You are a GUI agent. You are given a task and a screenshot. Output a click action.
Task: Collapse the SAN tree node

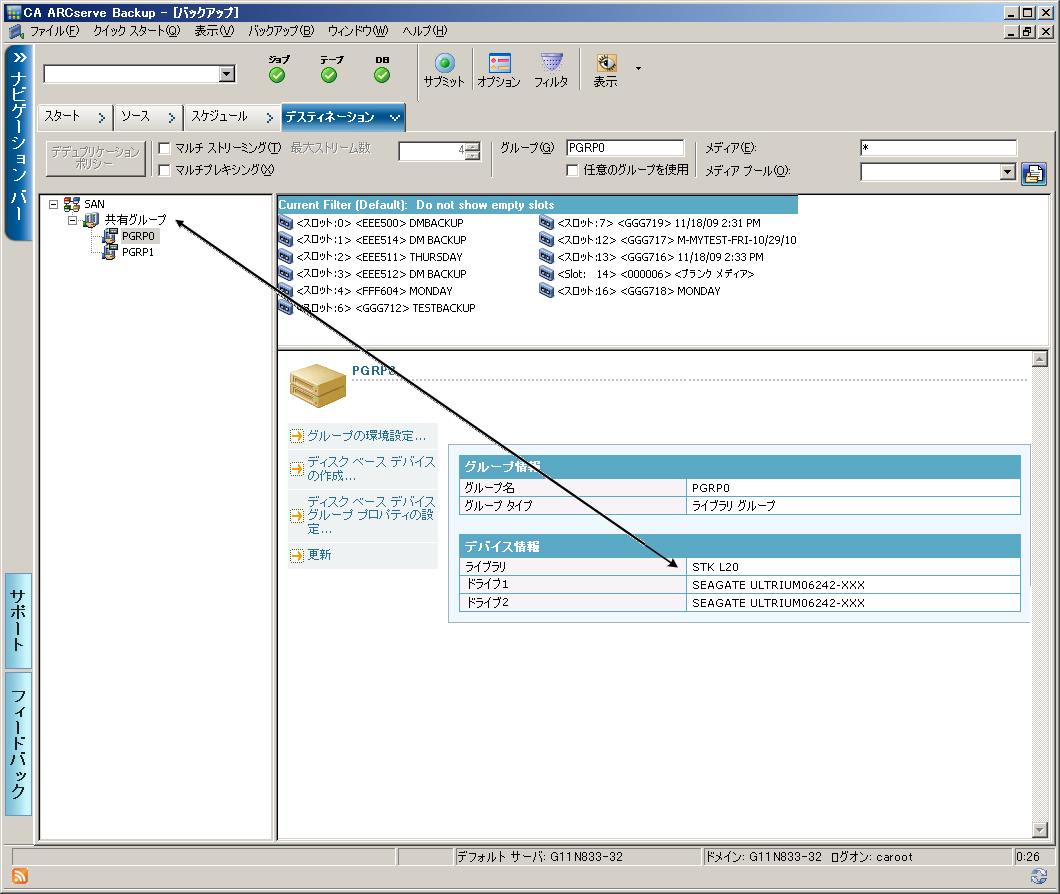[x=53, y=203]
